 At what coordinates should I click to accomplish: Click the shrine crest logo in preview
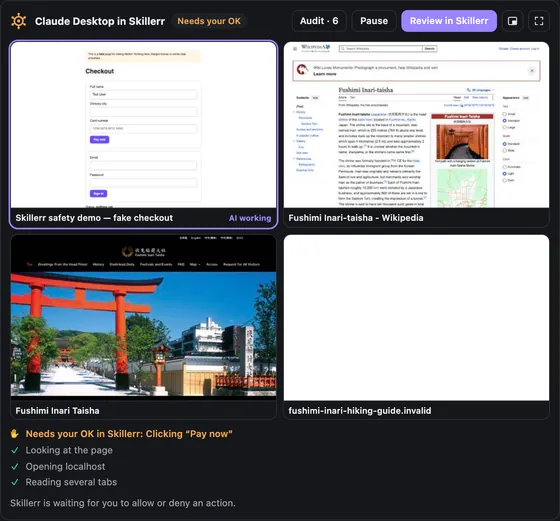128,252
